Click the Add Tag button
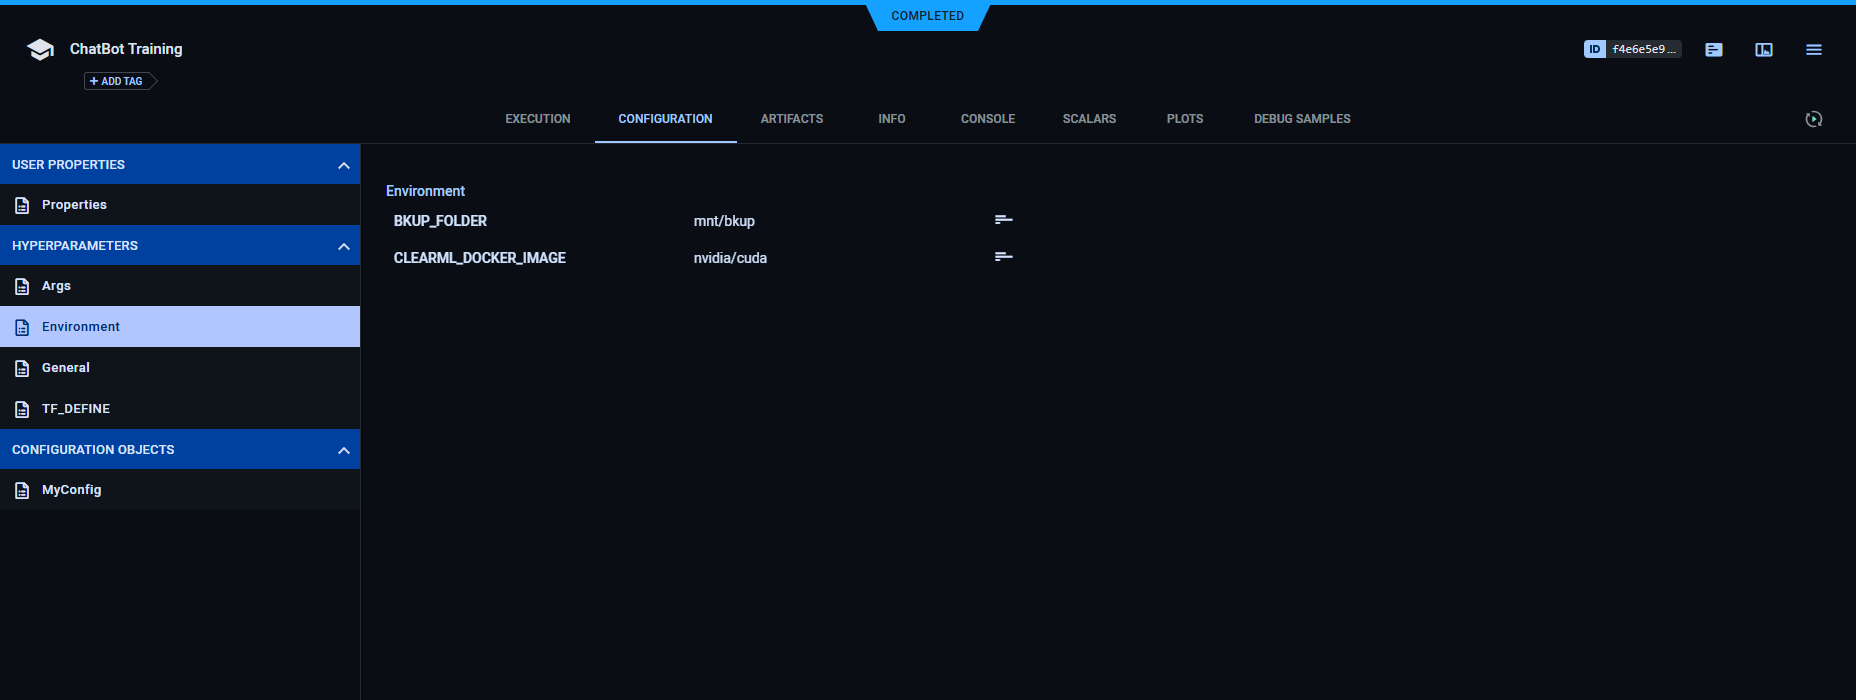 (117, 81)
